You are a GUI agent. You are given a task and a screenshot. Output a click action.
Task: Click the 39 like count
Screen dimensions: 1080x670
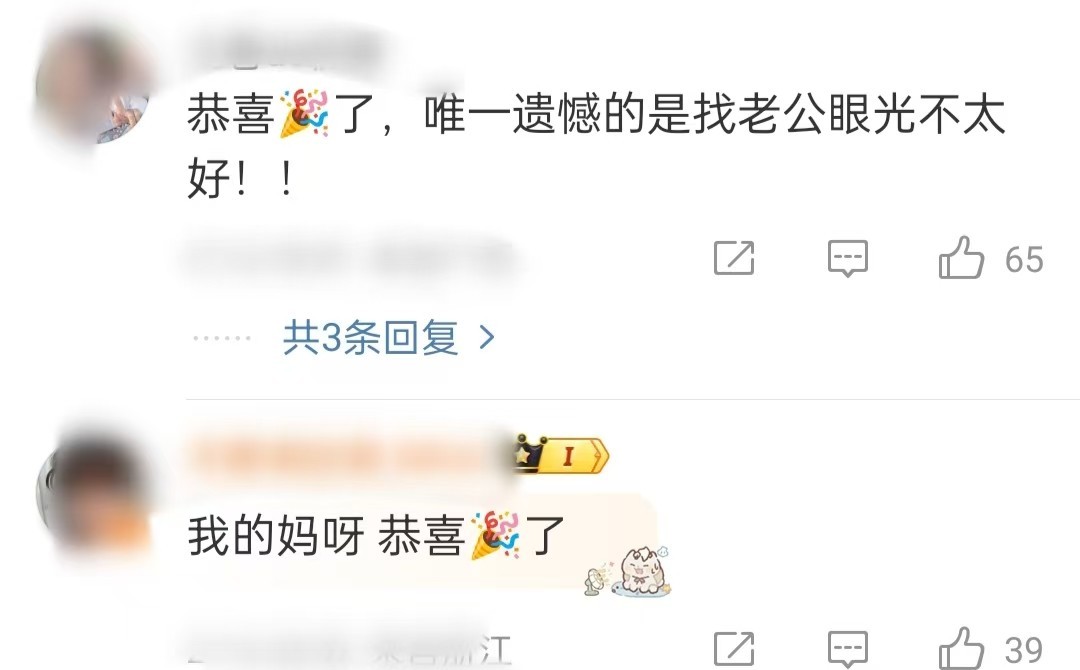(1024, 650)
